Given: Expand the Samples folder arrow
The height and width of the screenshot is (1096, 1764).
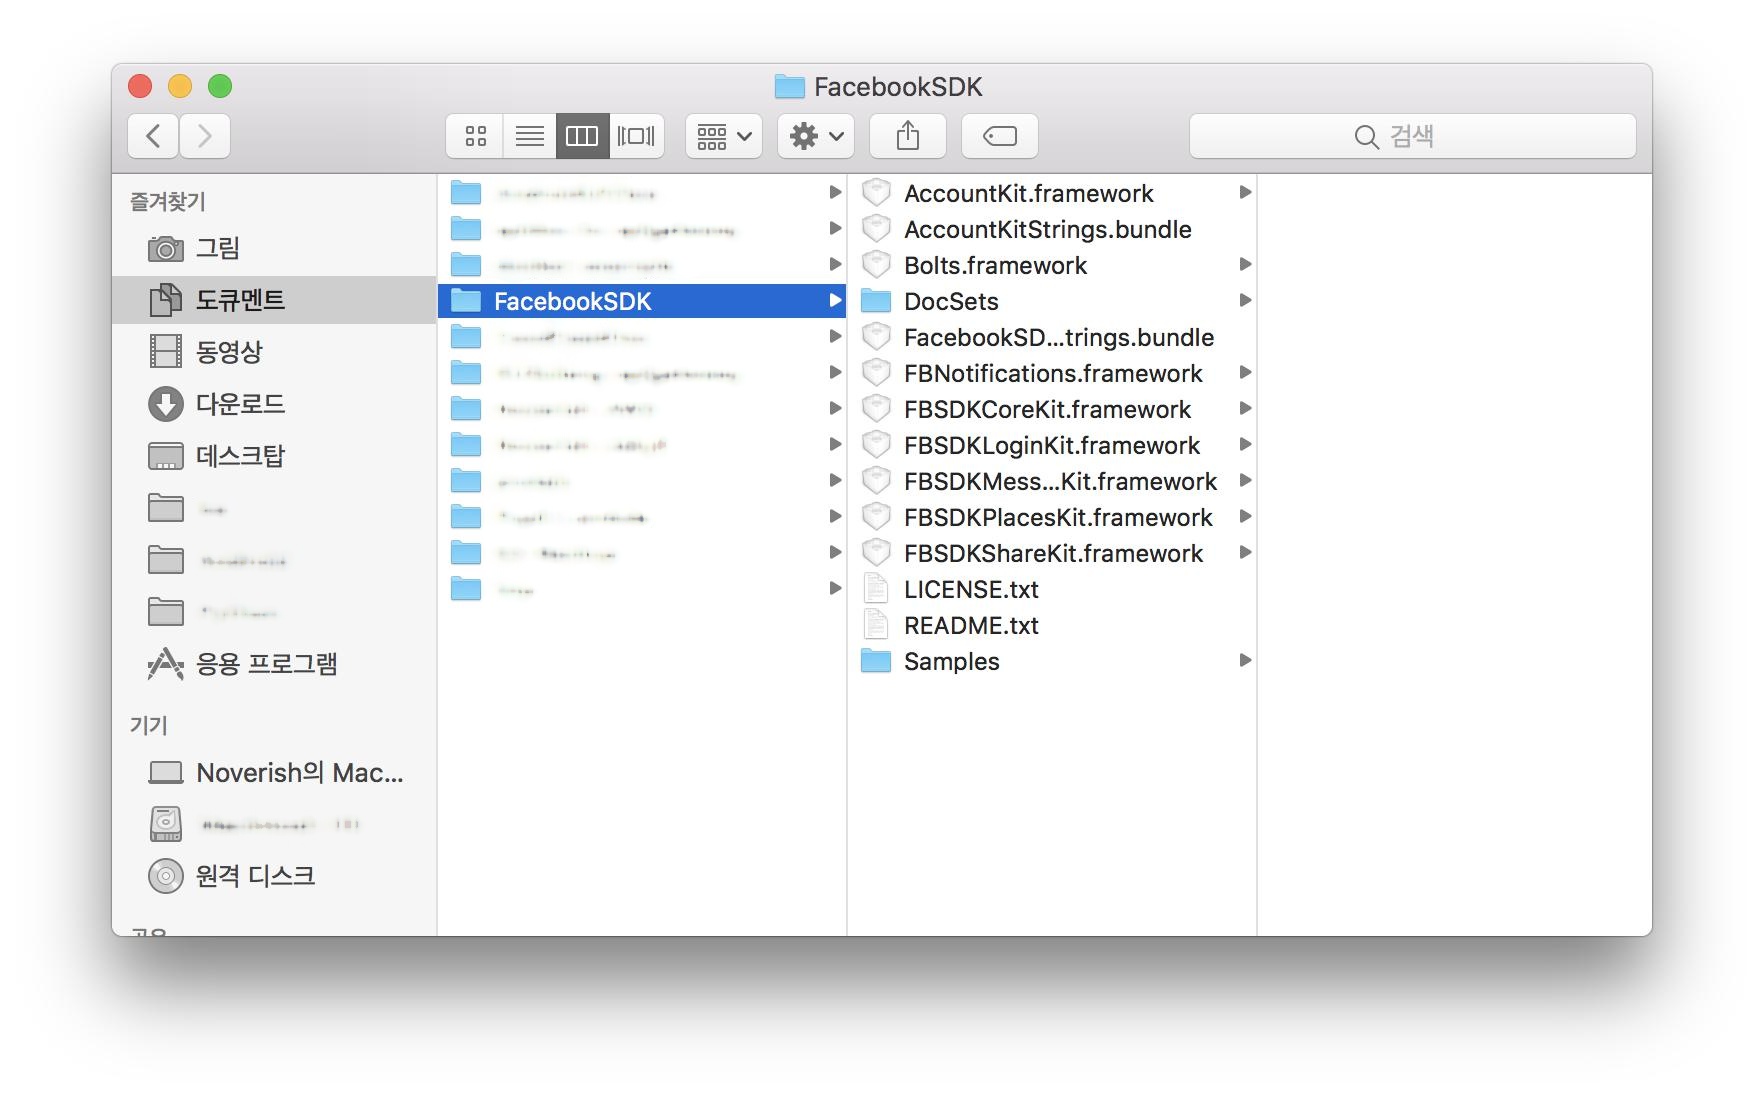Looking at the screenshot, I should pos(1245,660).
